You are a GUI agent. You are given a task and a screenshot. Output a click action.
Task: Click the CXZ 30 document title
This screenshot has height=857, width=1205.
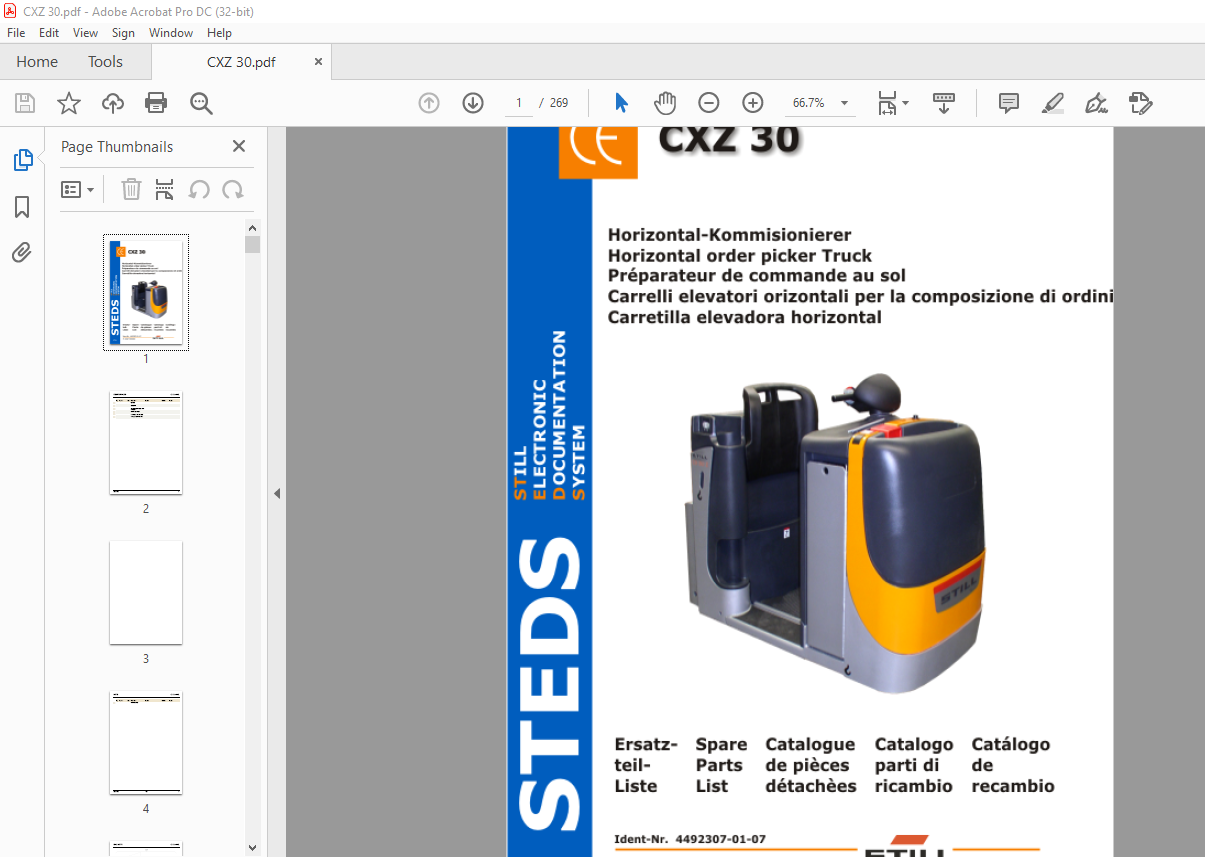point(730,140)
